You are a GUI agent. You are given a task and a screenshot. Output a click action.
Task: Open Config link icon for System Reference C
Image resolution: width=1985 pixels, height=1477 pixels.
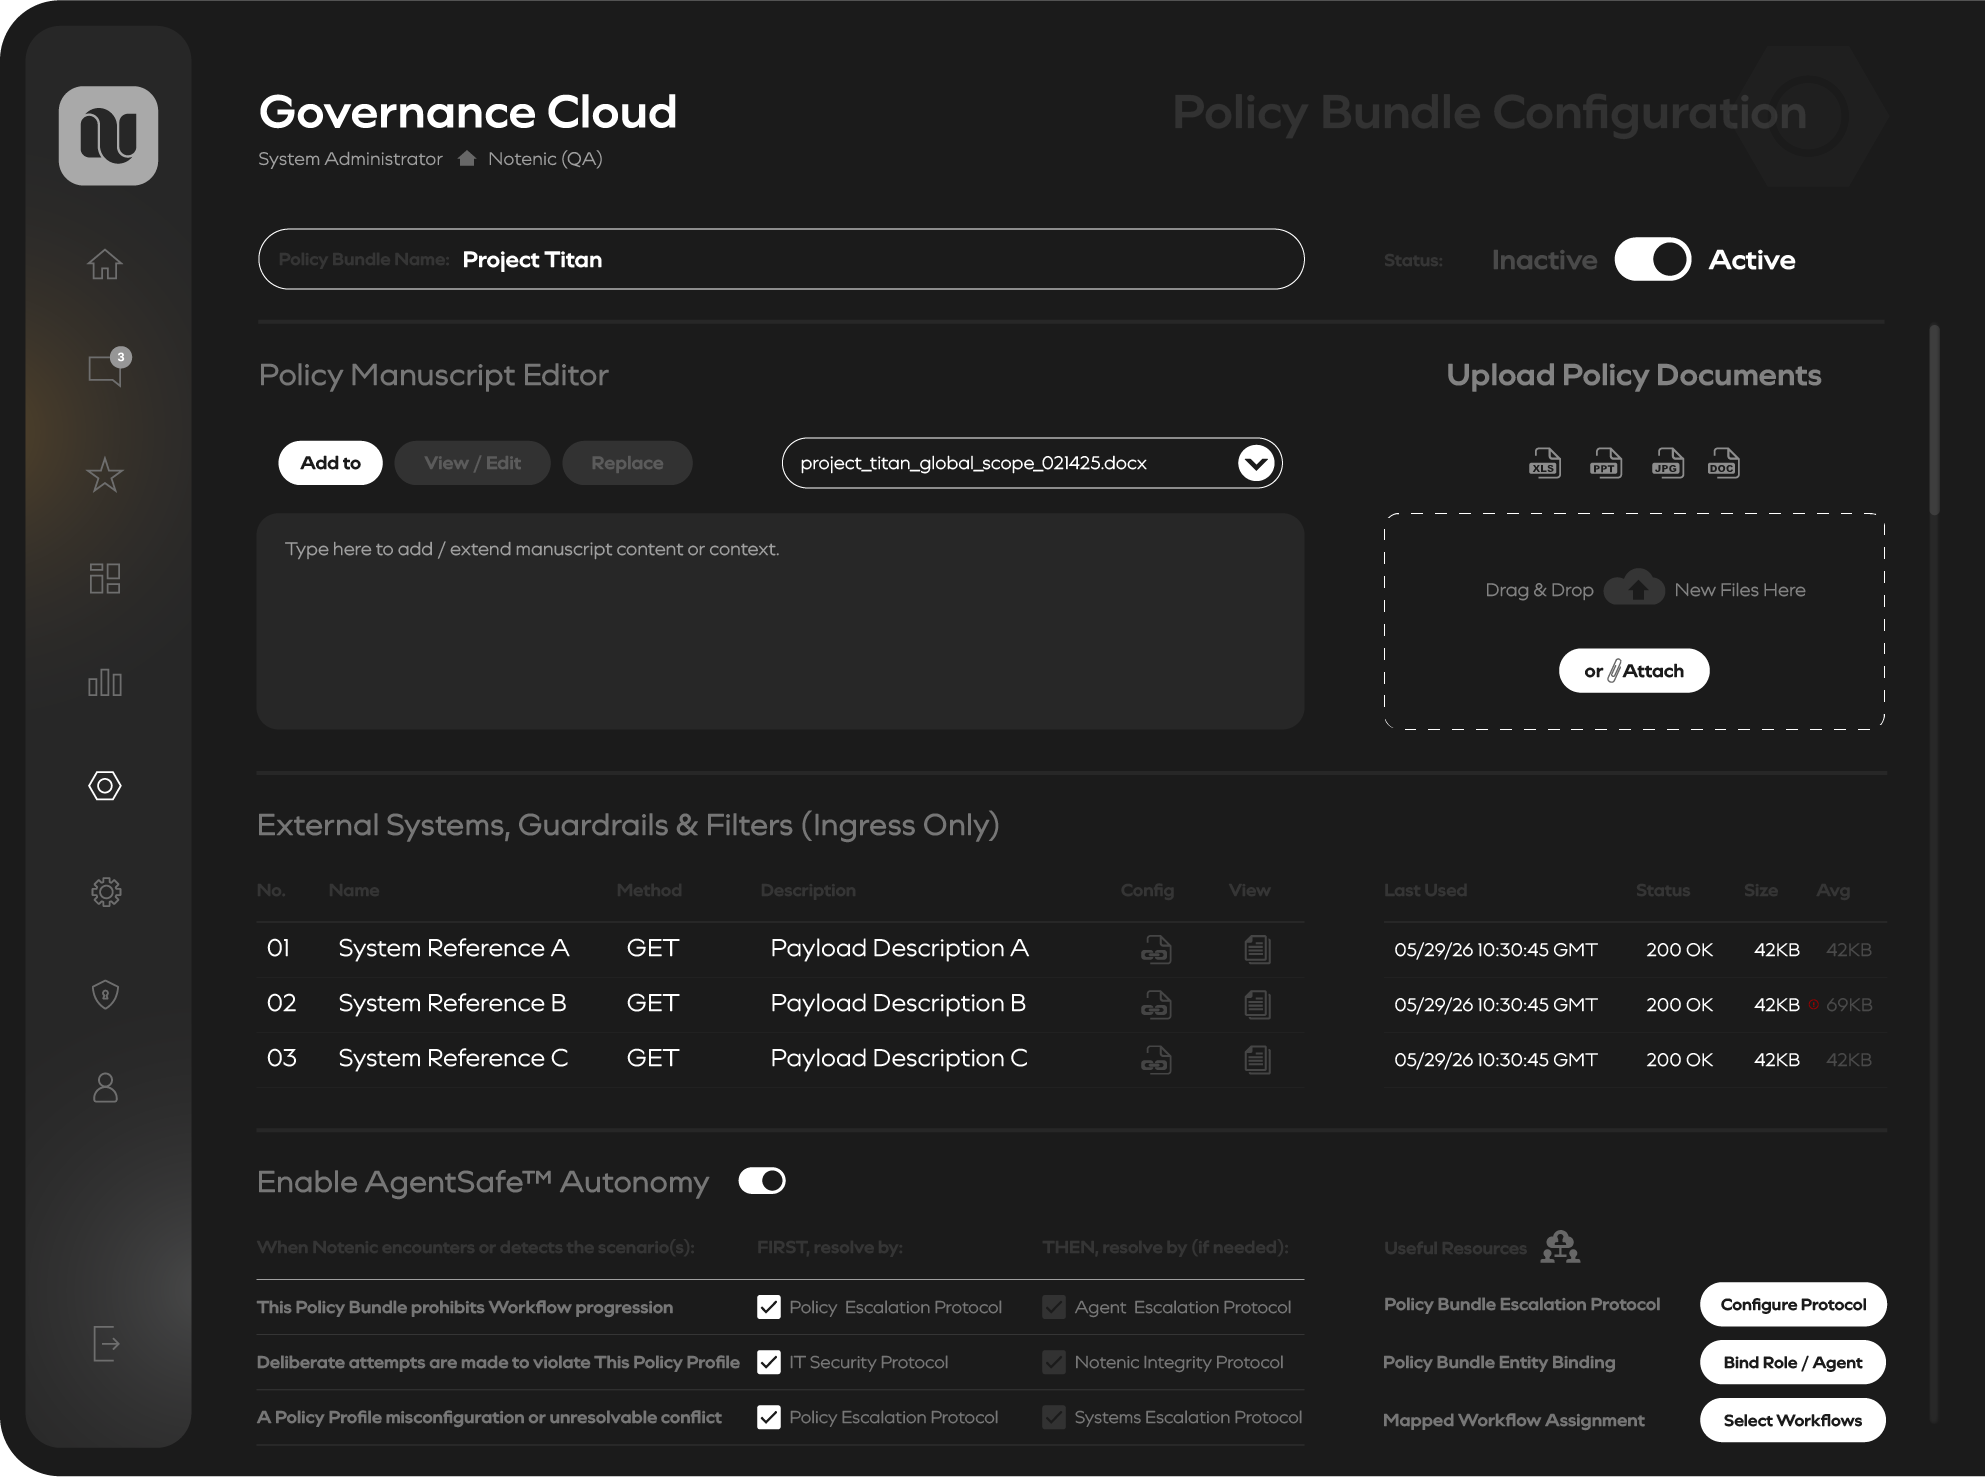click(x=1156, y=1059)
